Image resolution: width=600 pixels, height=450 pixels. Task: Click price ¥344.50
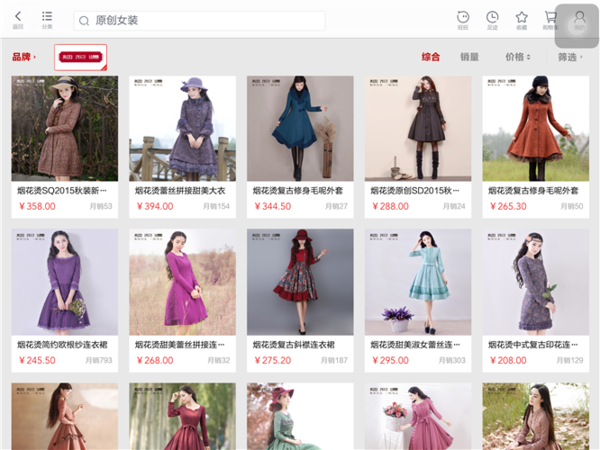(x=273, y=206)
